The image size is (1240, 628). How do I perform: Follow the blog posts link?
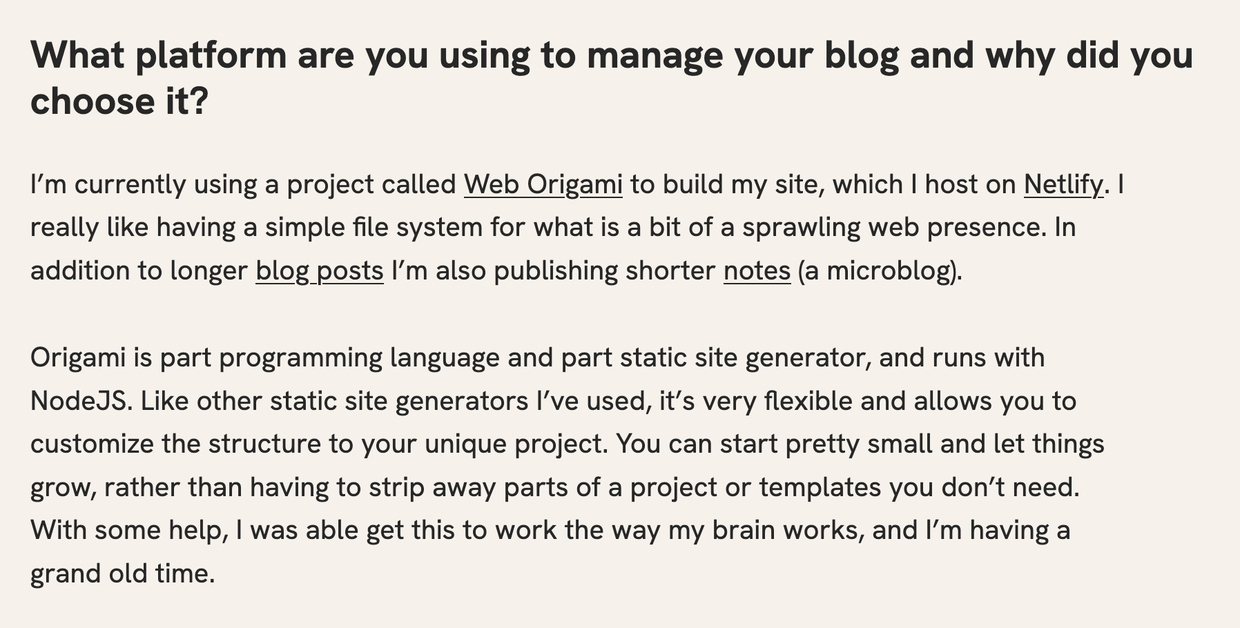pyautogui.click(x=320, y=271)
